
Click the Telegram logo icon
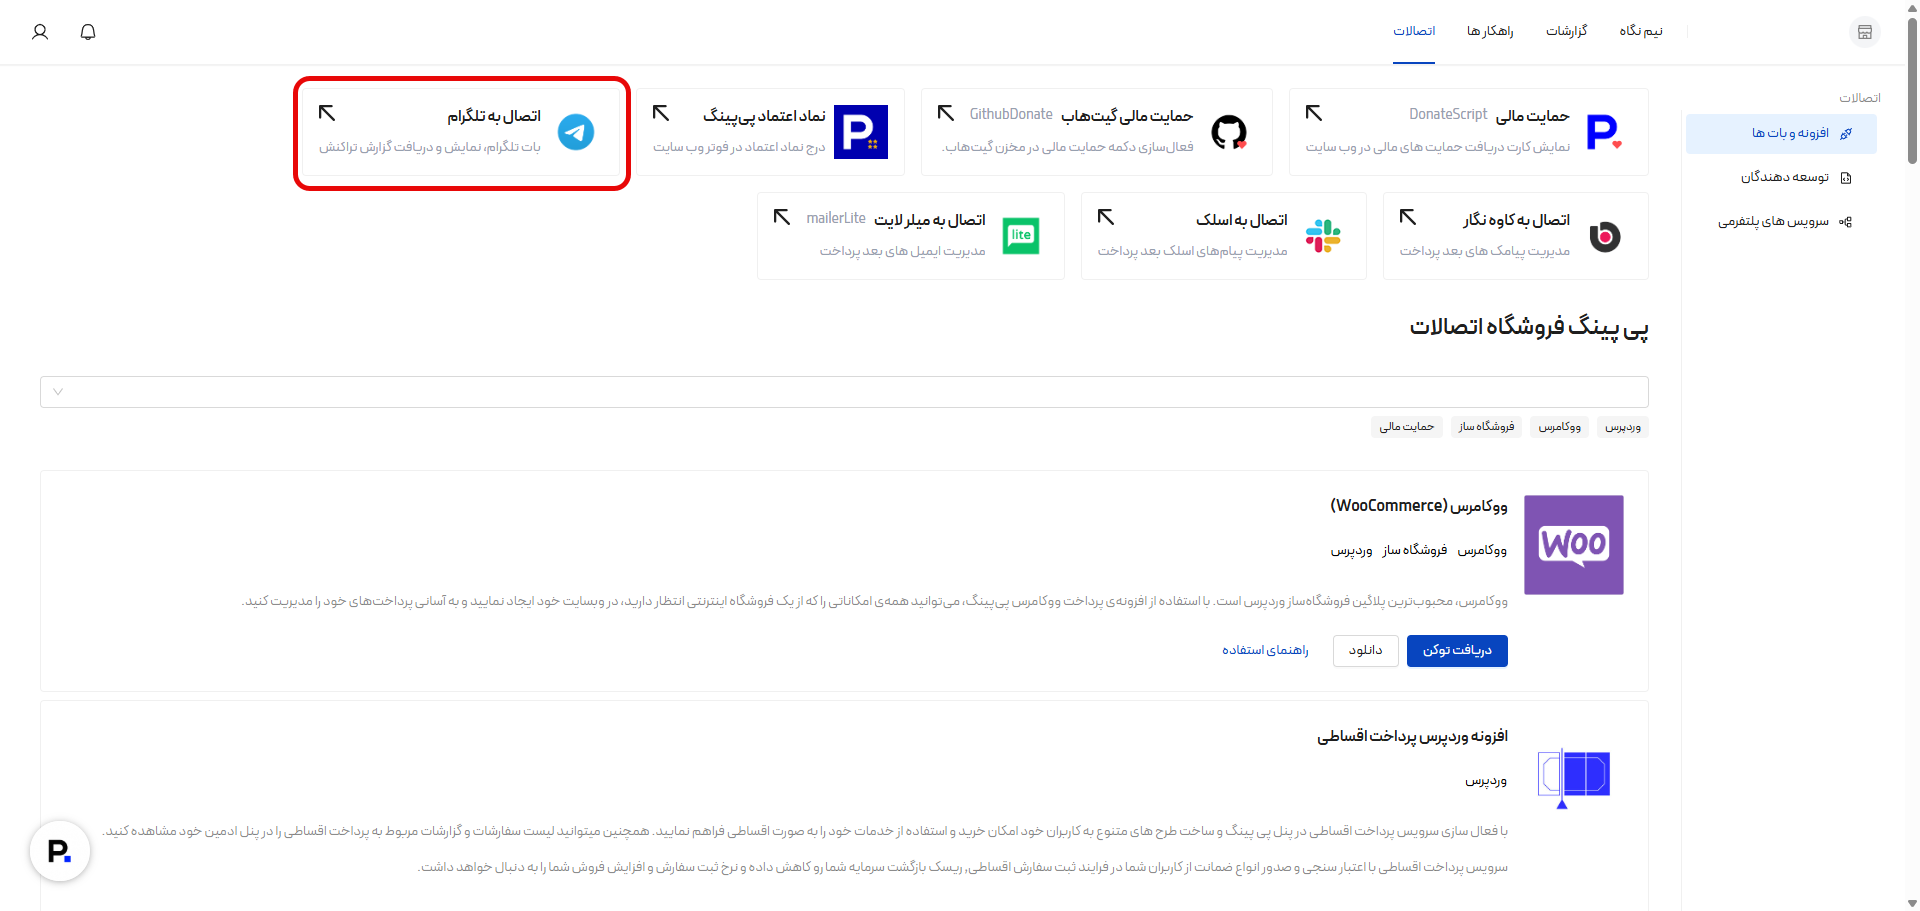tap(576, 132)
